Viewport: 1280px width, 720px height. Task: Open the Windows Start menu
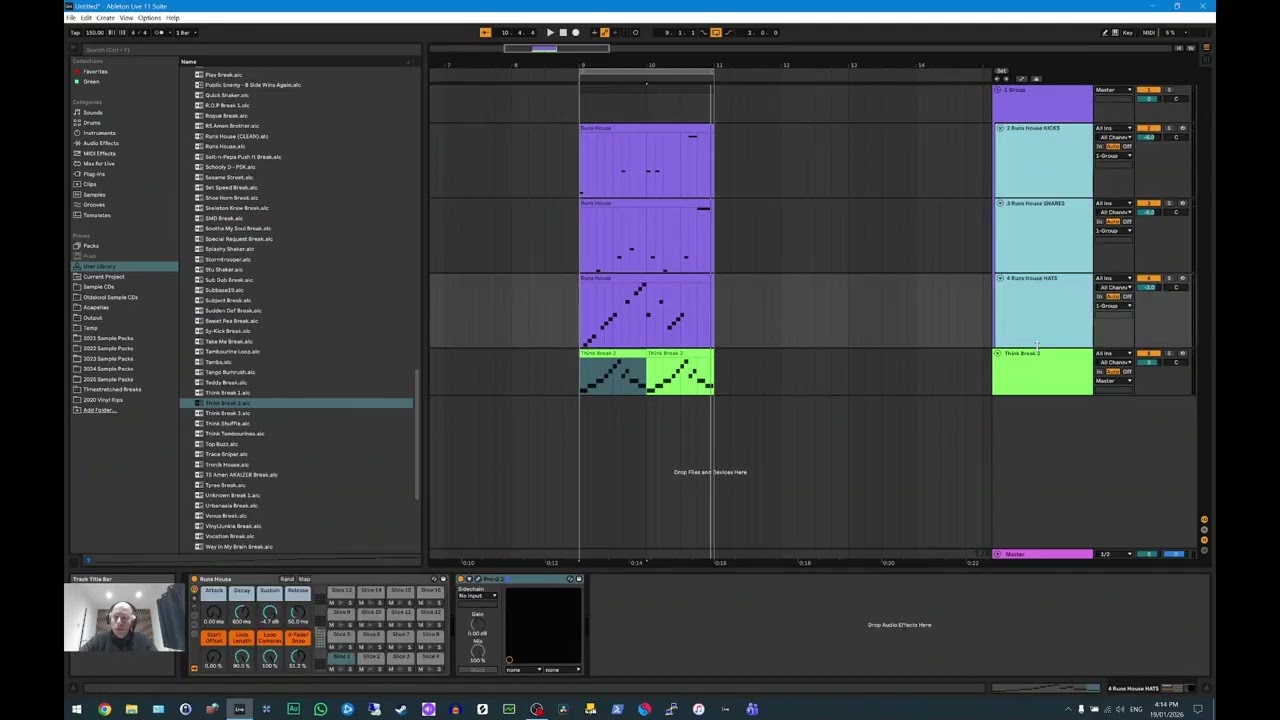[76, 709]
